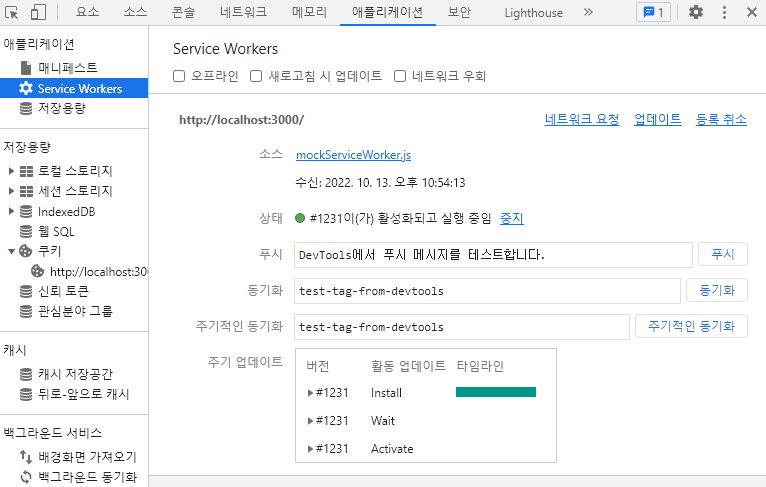
Task: Click the 주기적인 동기화 button
Action: tap(691, 326)
